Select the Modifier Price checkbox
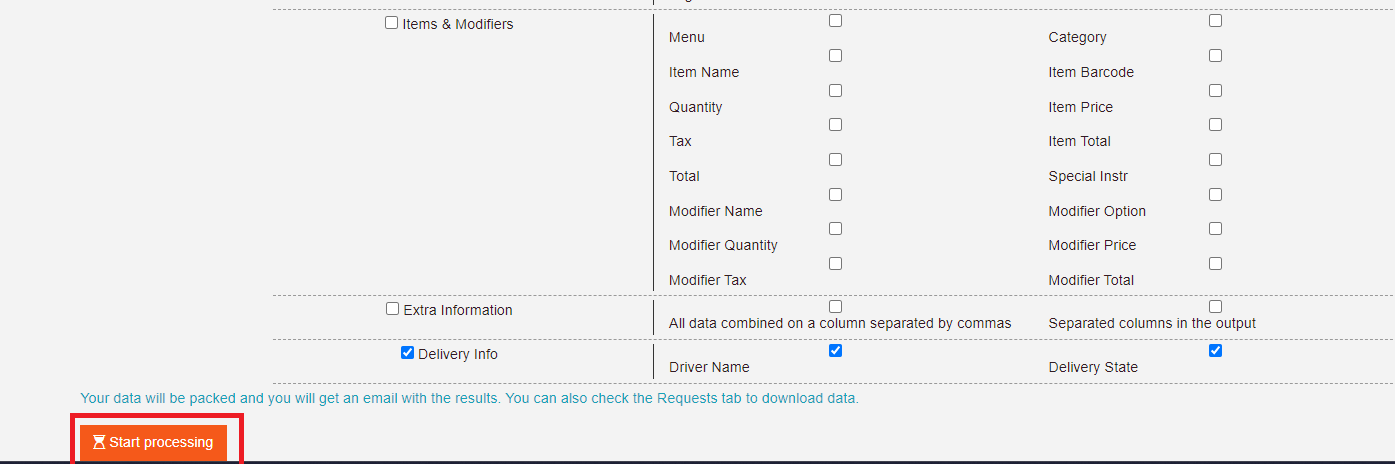 pos(1215,228)
